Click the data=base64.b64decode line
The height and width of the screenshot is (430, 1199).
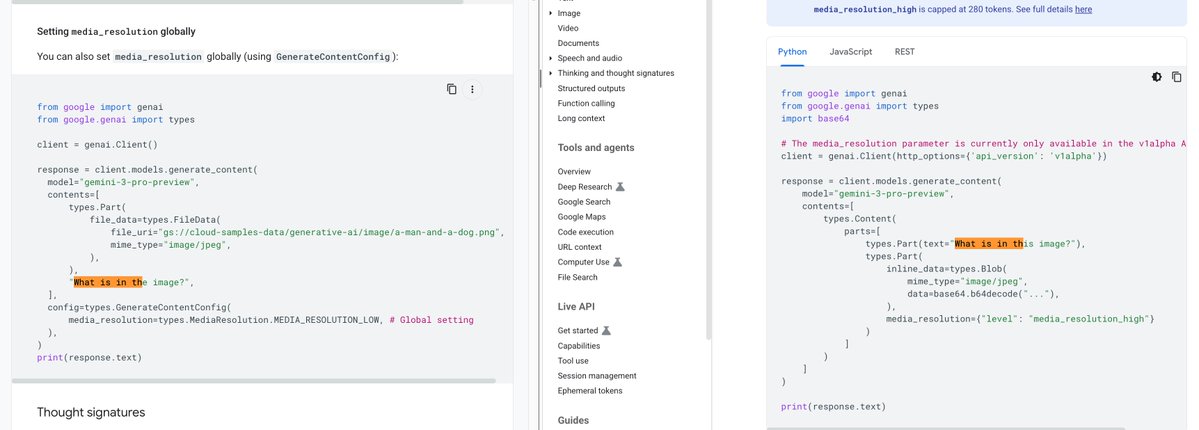[x=983, y=294]
